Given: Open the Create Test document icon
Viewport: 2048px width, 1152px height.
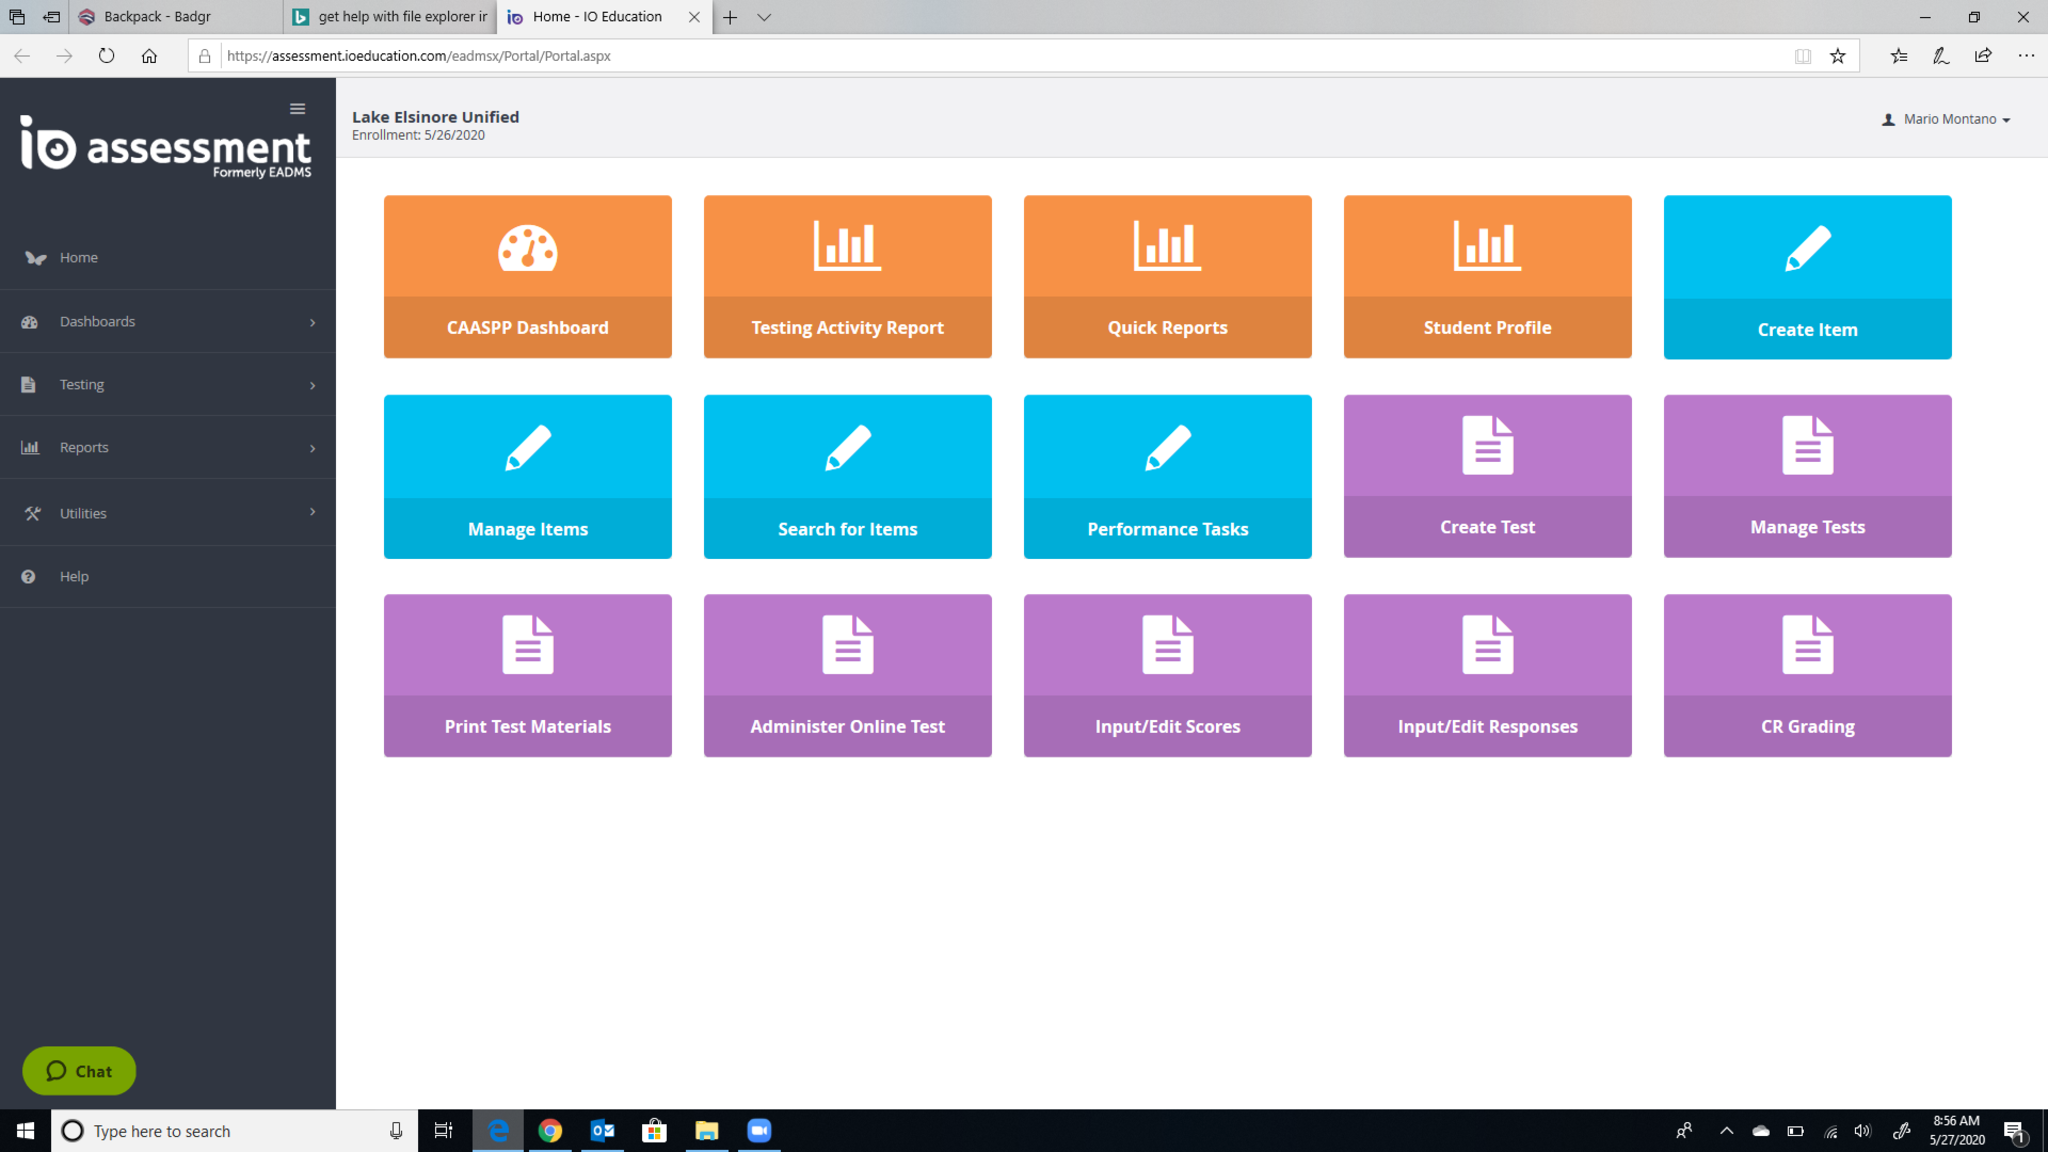Looking at the screenshot, I should tap(1487, 446).
